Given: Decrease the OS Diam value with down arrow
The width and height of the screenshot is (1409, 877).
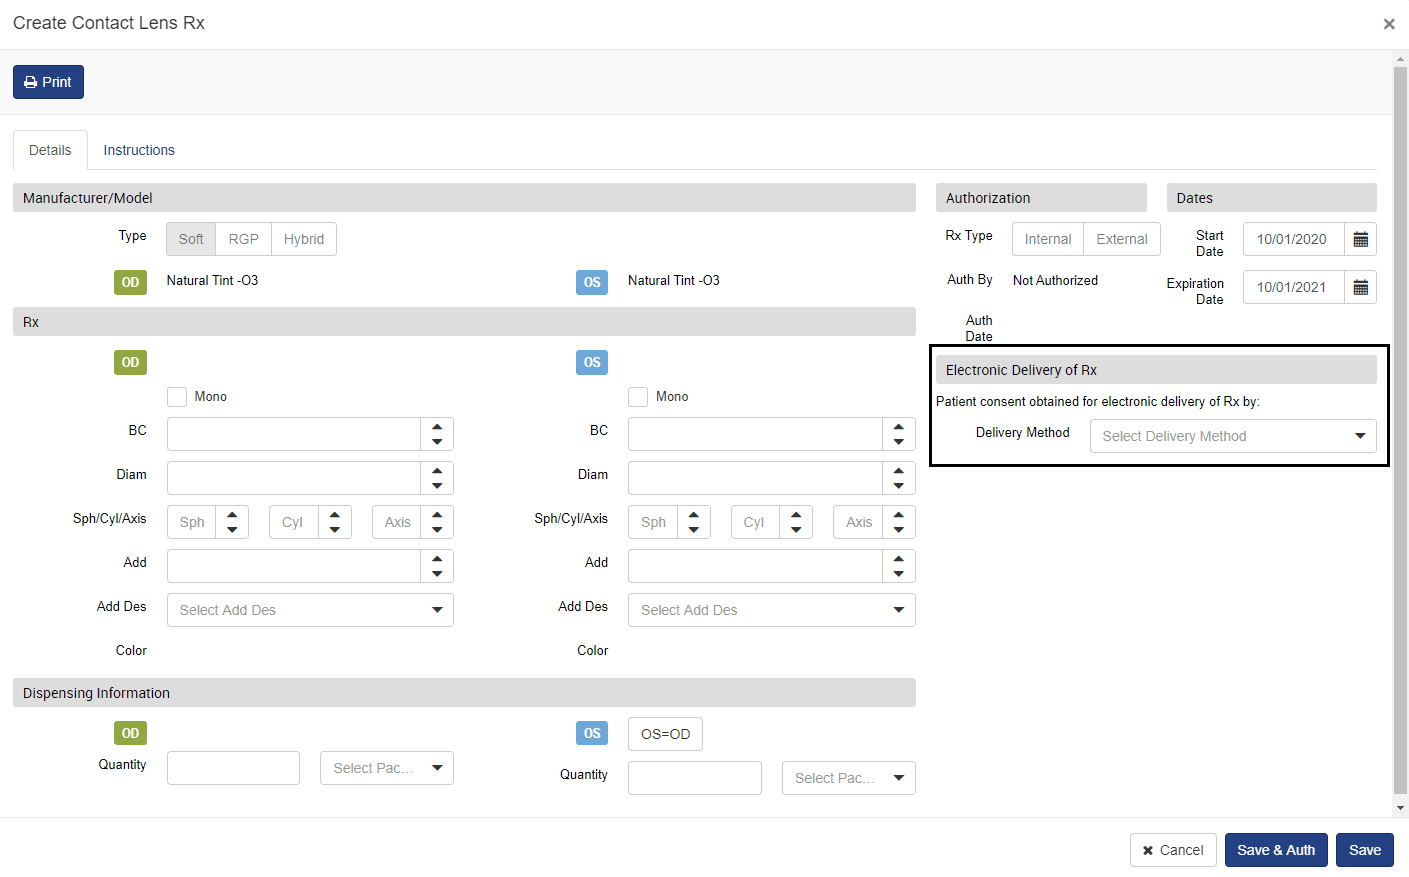Looking at the screenshot, I should pyautogui.click(x=898, y=486).
